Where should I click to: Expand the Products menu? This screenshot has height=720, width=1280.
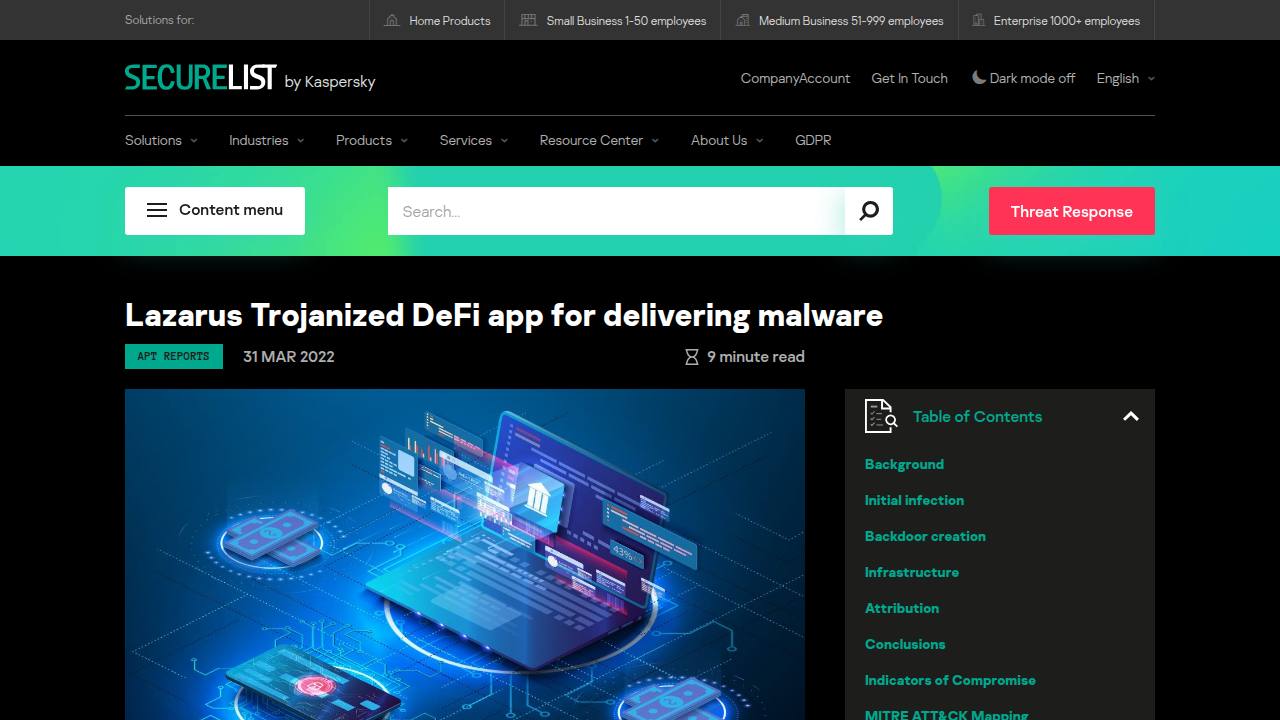click(371, 140)
